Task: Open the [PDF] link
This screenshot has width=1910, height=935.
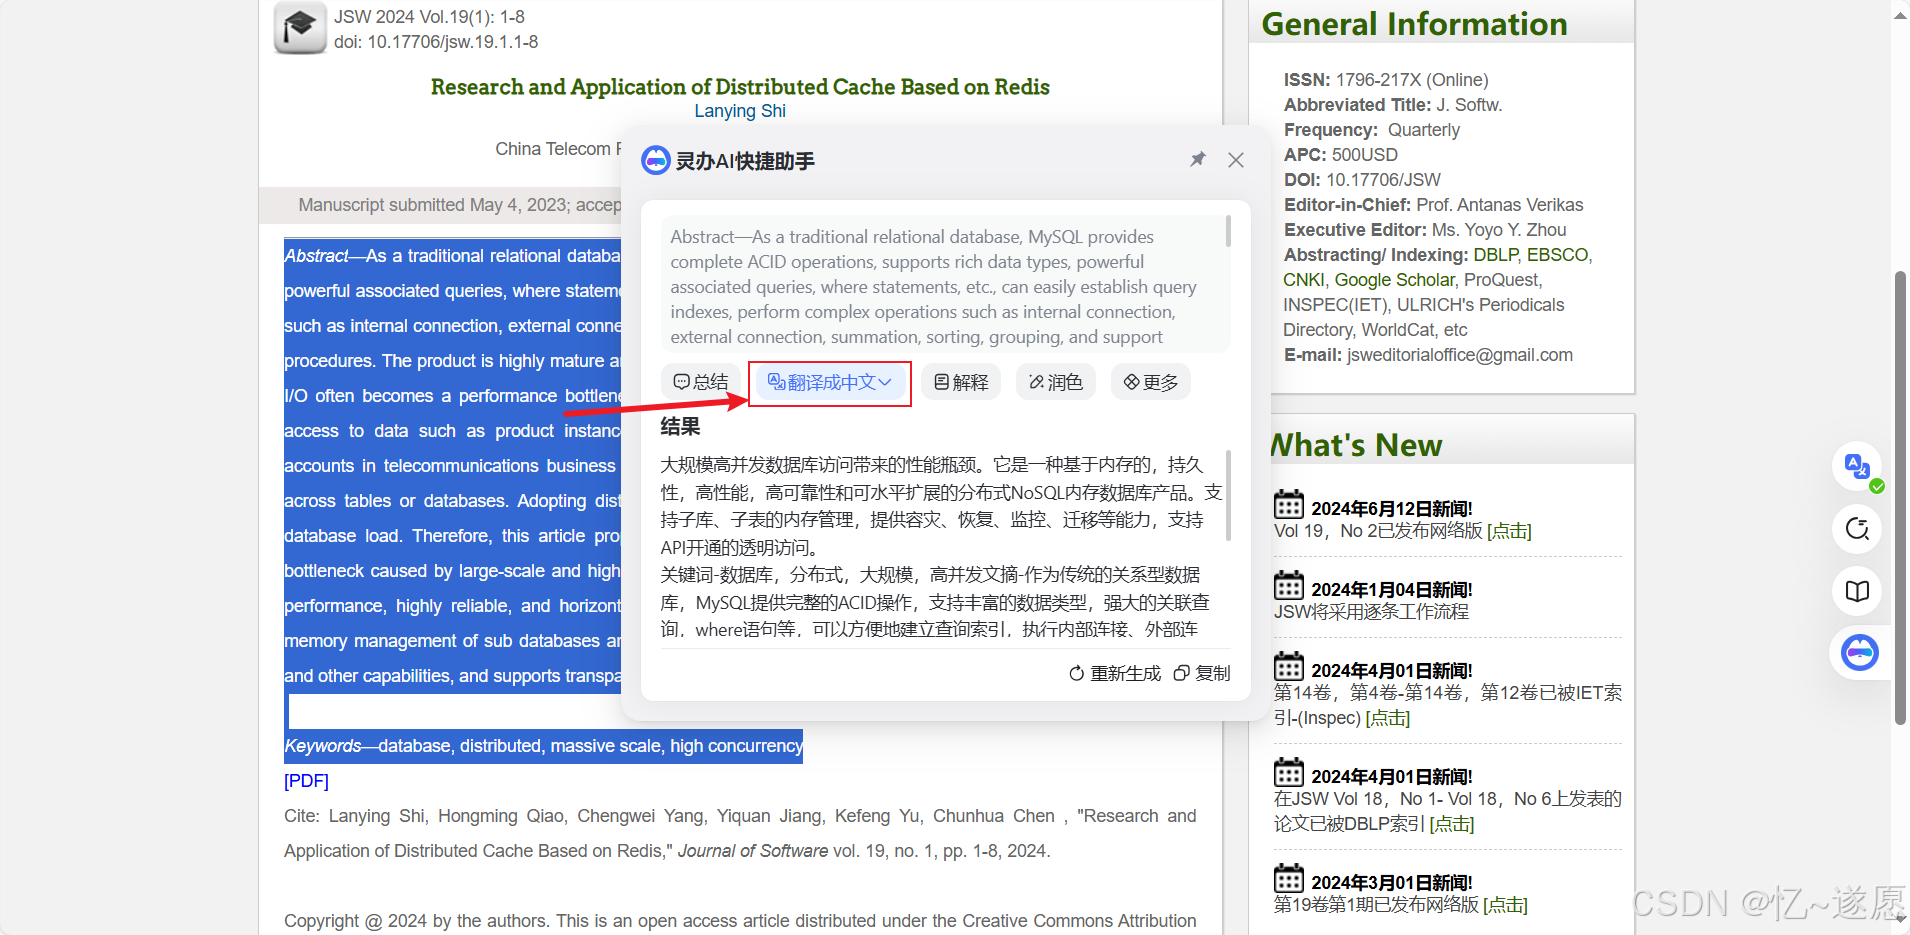Action: point(306,781)
